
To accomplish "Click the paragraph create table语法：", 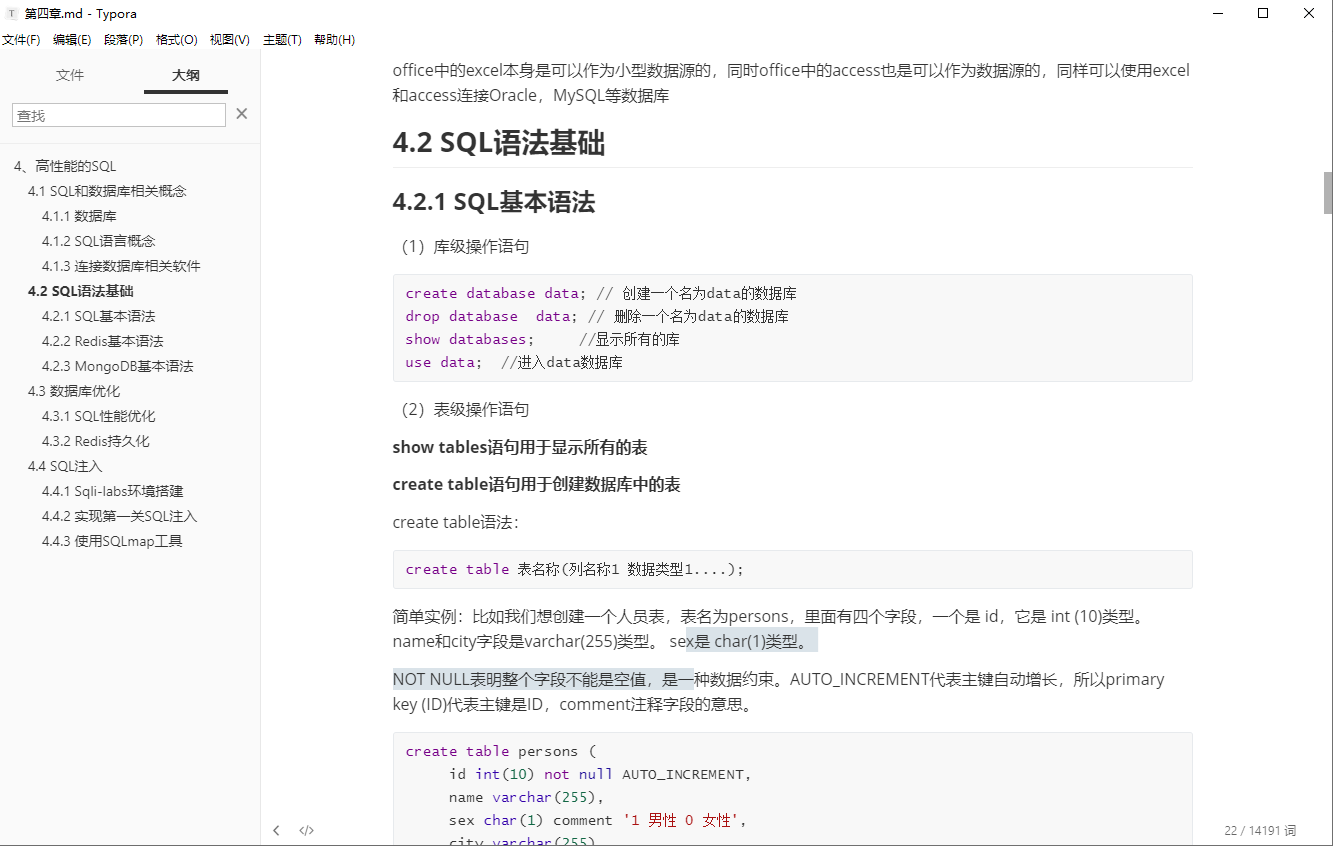I will [x=456, y=522].
